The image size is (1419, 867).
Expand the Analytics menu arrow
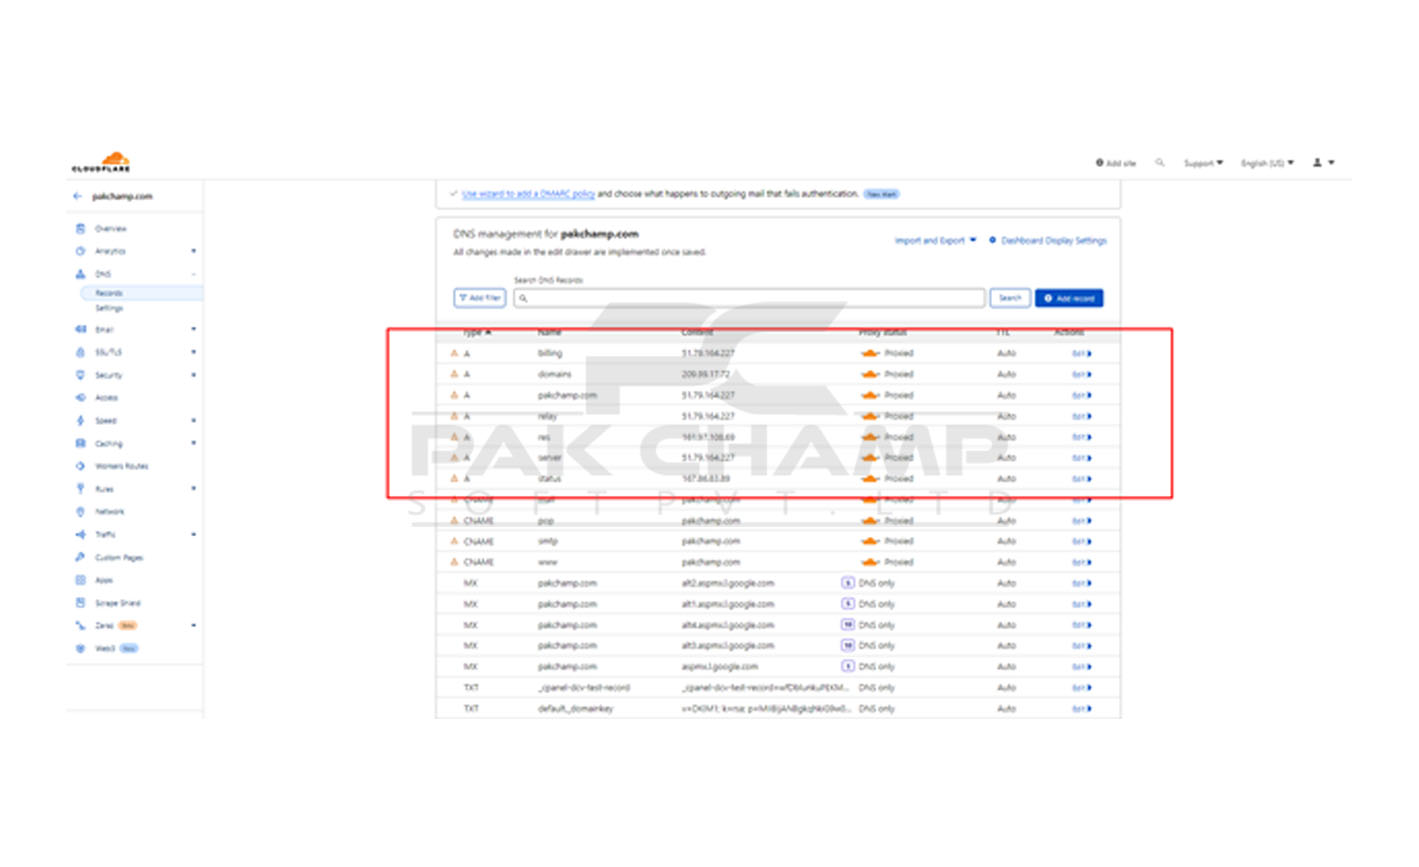[x=193, y=251]
